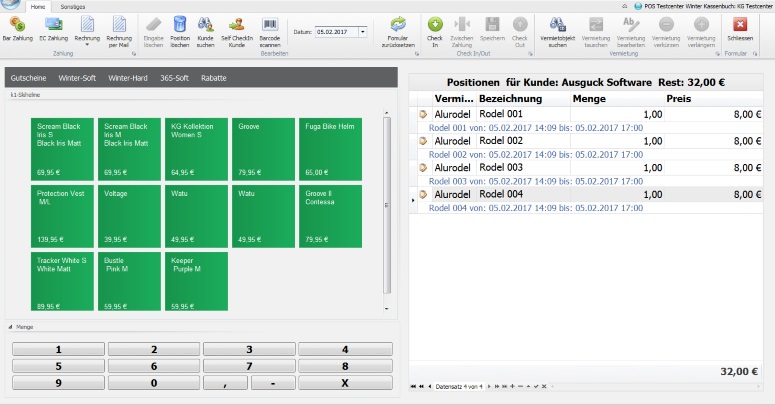Add KG Kollektion Women S tile
Image resolution: width=775 pixels, height=405 pixels.
[197, 149]
